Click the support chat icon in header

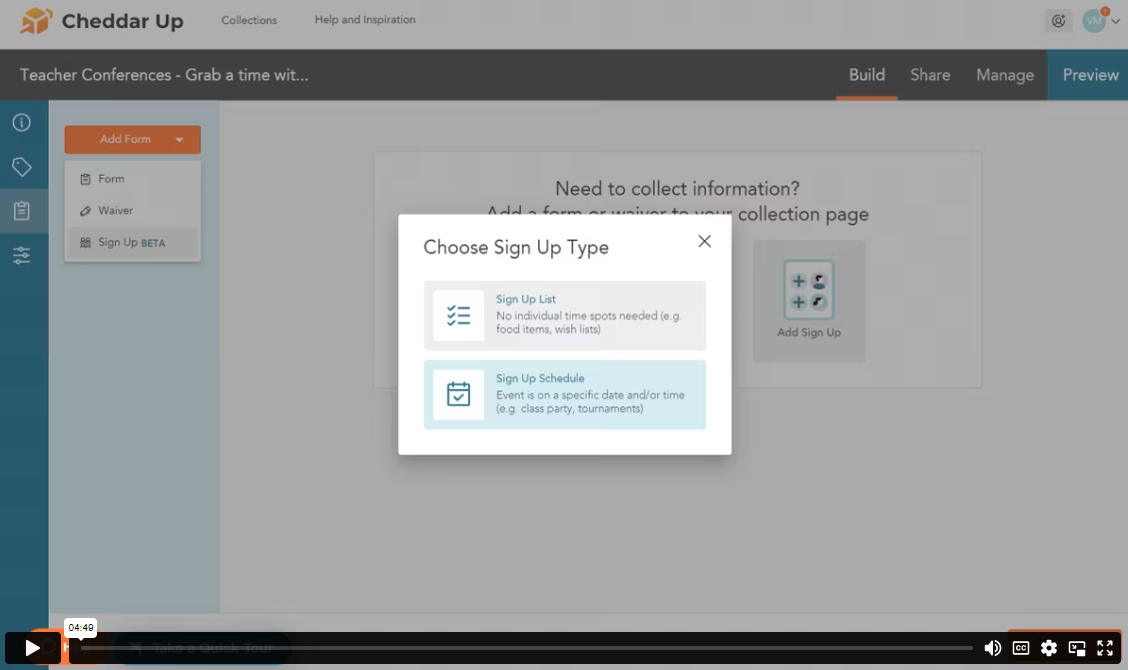point(1058,21)
